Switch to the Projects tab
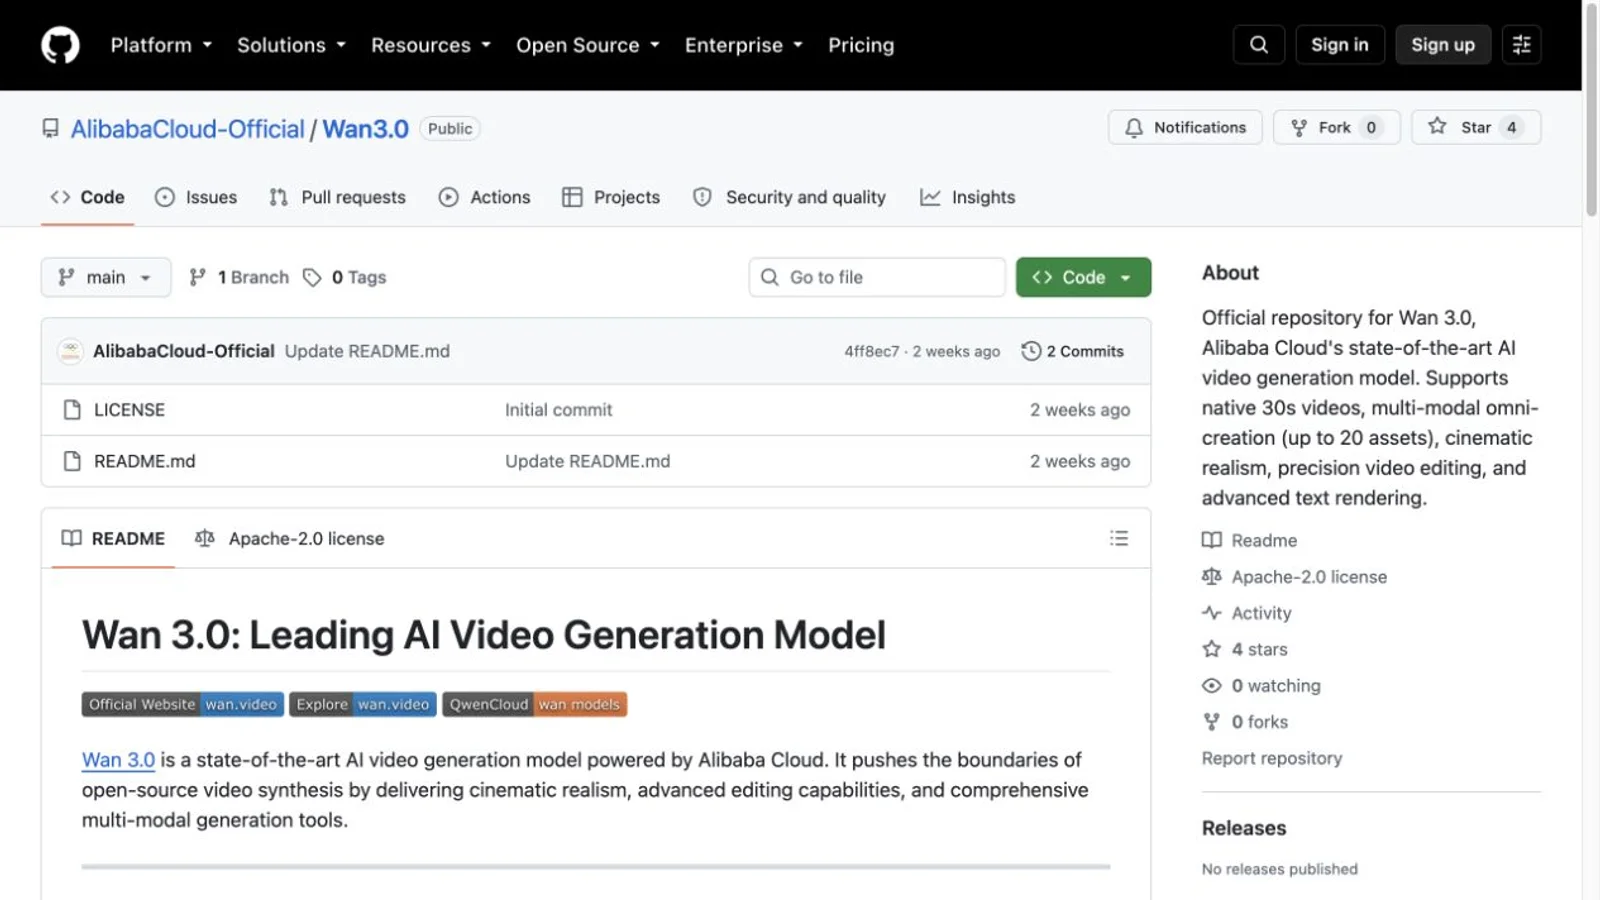 611,197
